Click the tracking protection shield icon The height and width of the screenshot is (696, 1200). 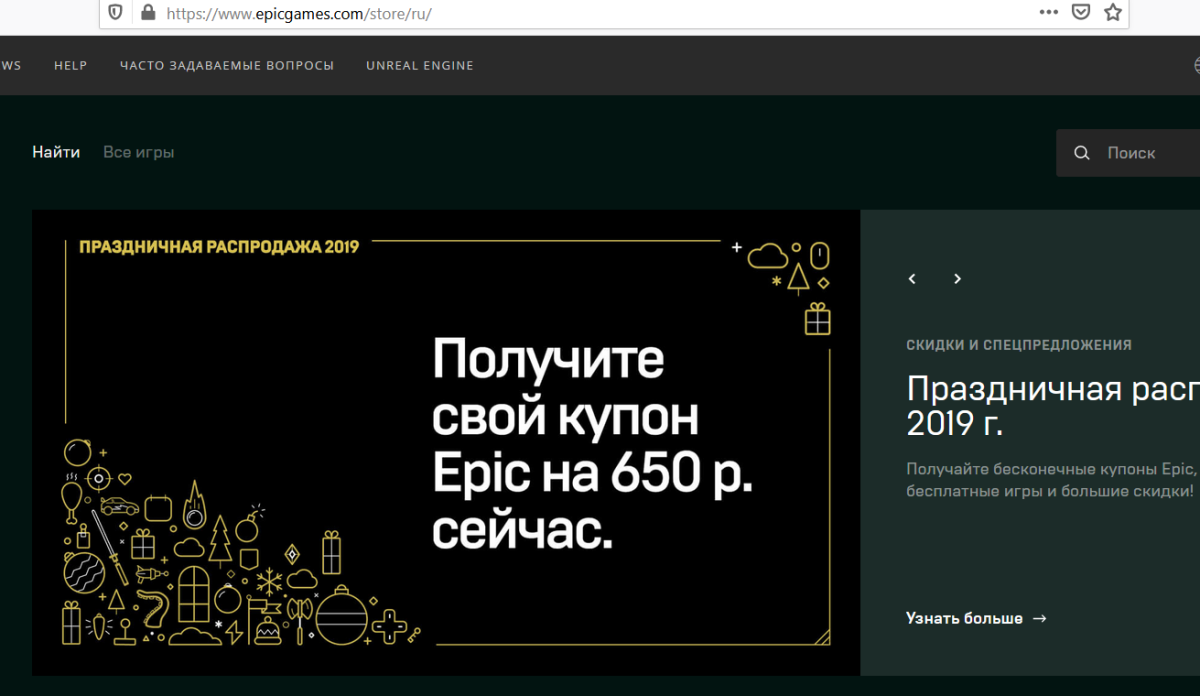116,13
